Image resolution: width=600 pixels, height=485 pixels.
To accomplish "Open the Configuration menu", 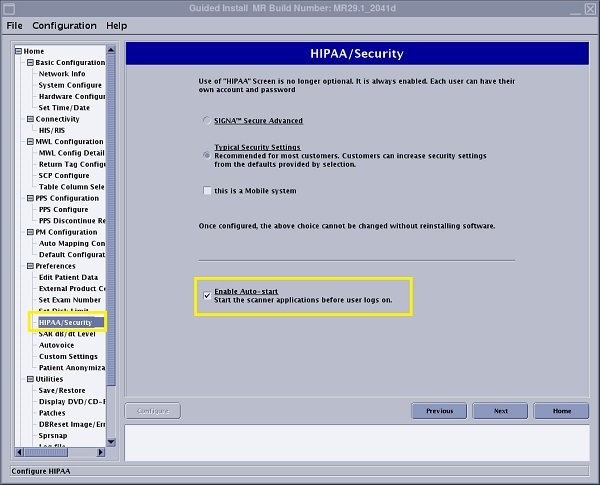I will (64, 25).
